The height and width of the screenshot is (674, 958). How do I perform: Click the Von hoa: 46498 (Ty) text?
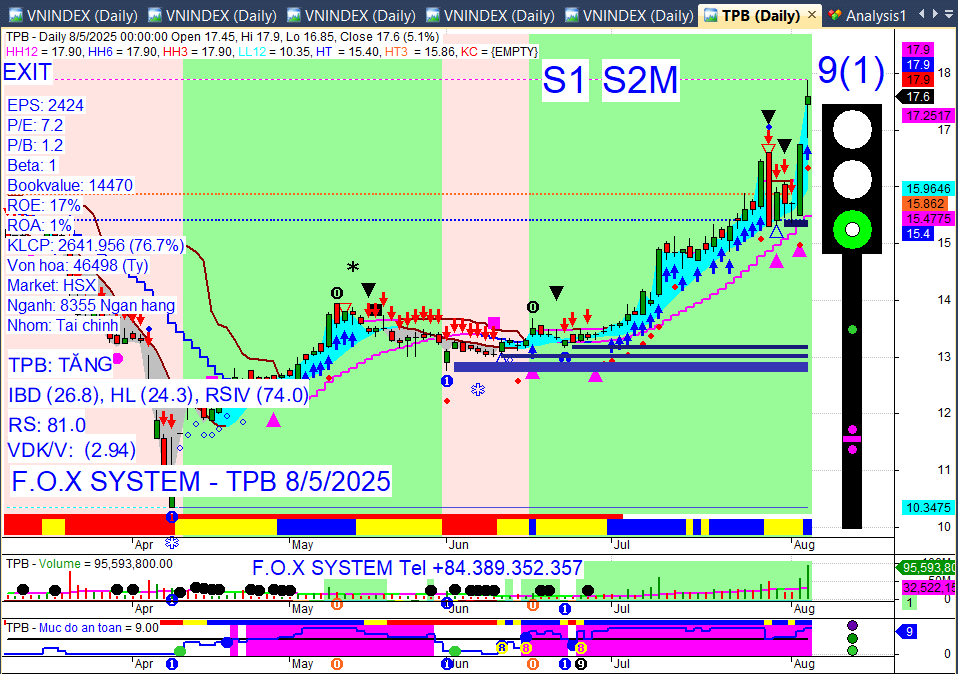[x=78, y=266]
